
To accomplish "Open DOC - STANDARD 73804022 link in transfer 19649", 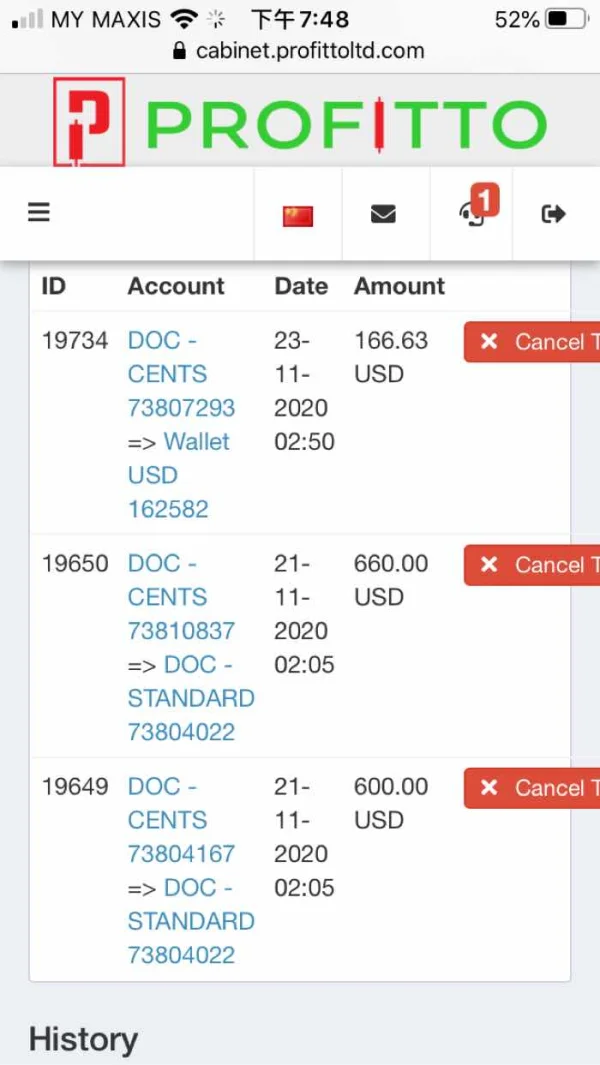I will [x=191, y=921].
